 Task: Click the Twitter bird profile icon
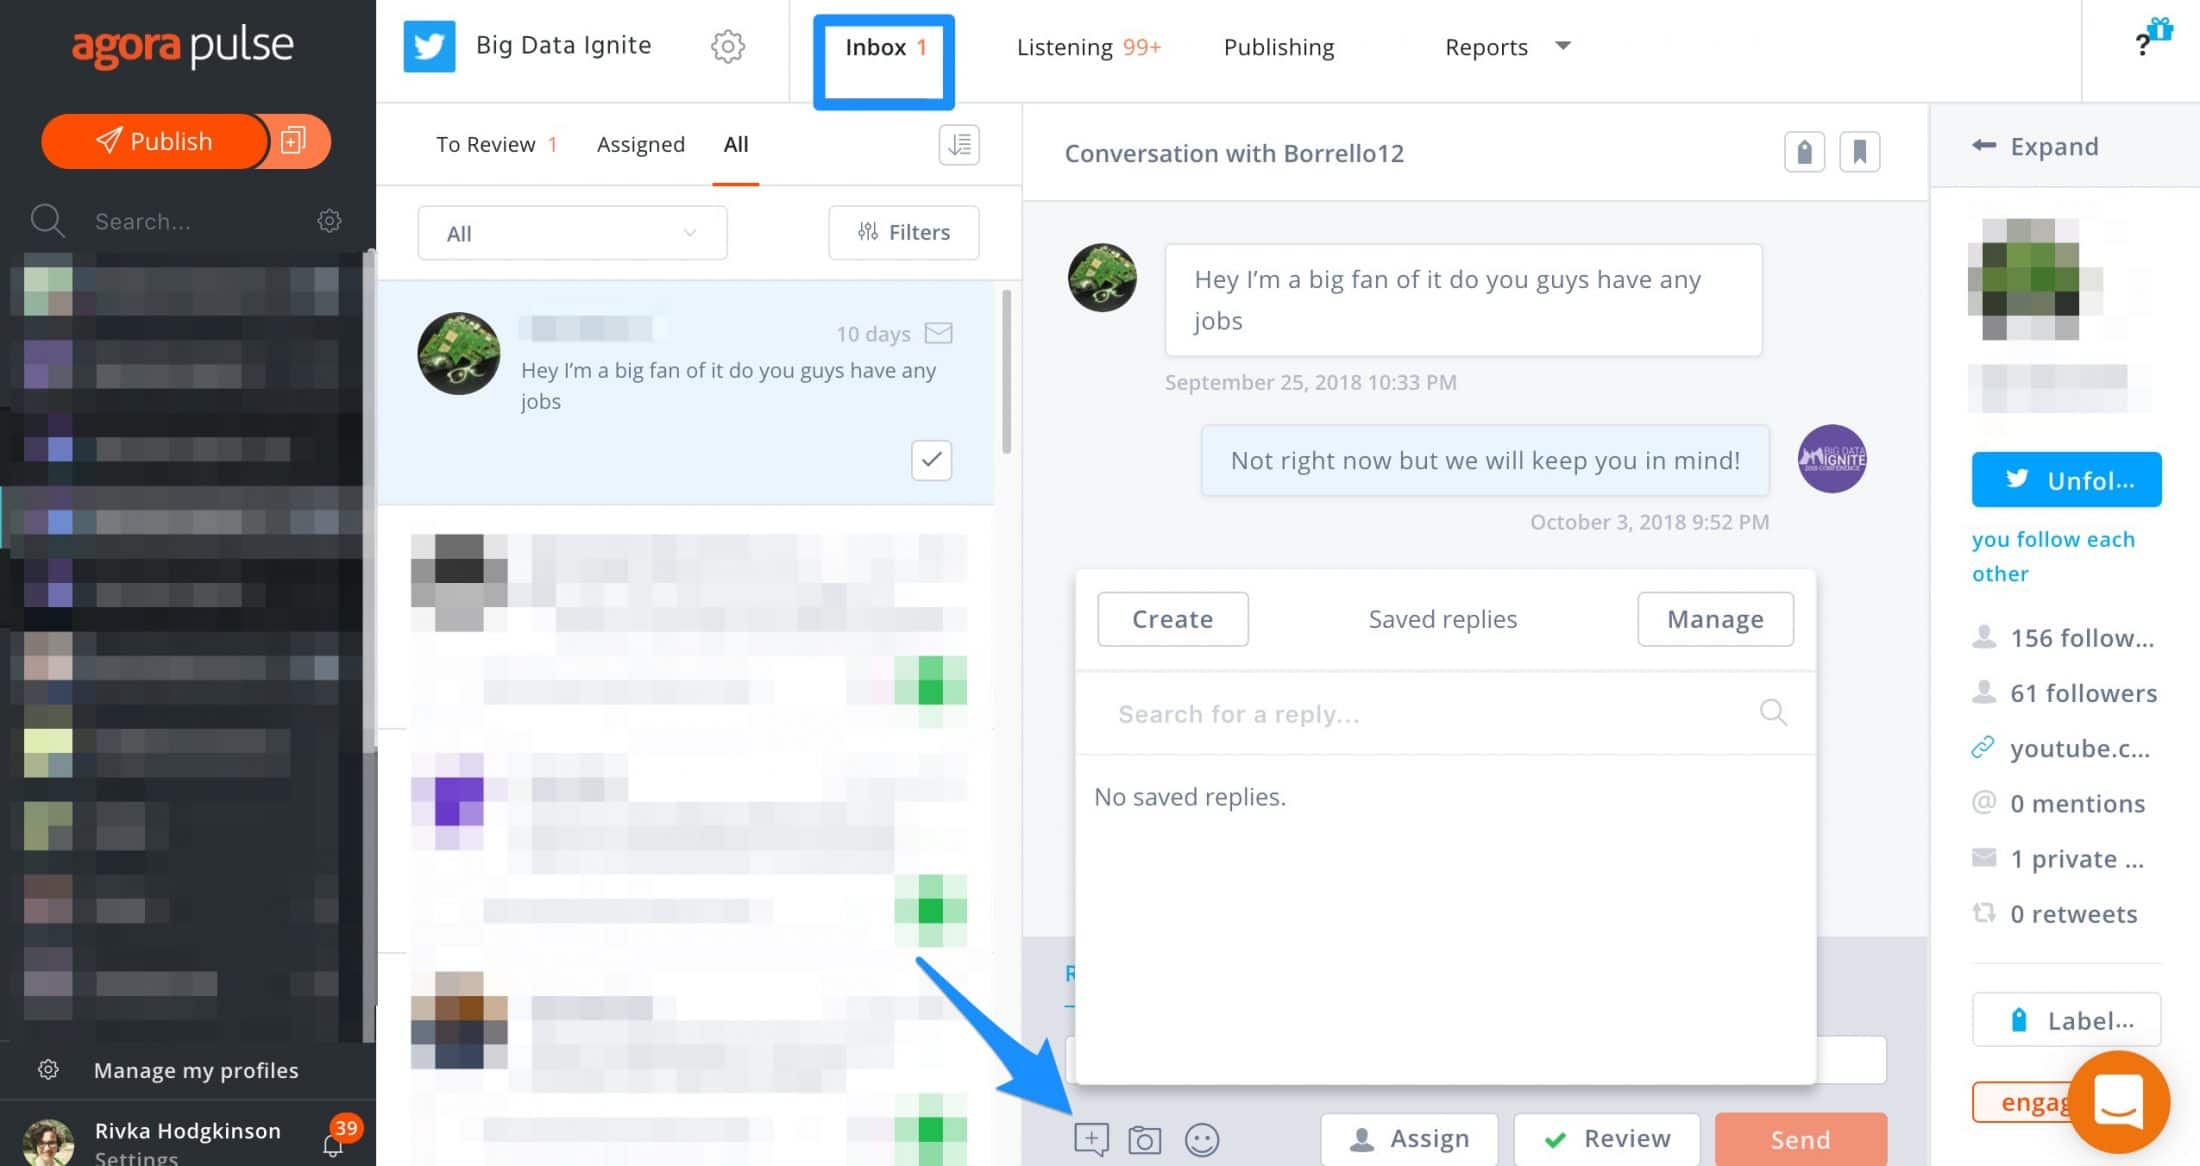(429, 46)
